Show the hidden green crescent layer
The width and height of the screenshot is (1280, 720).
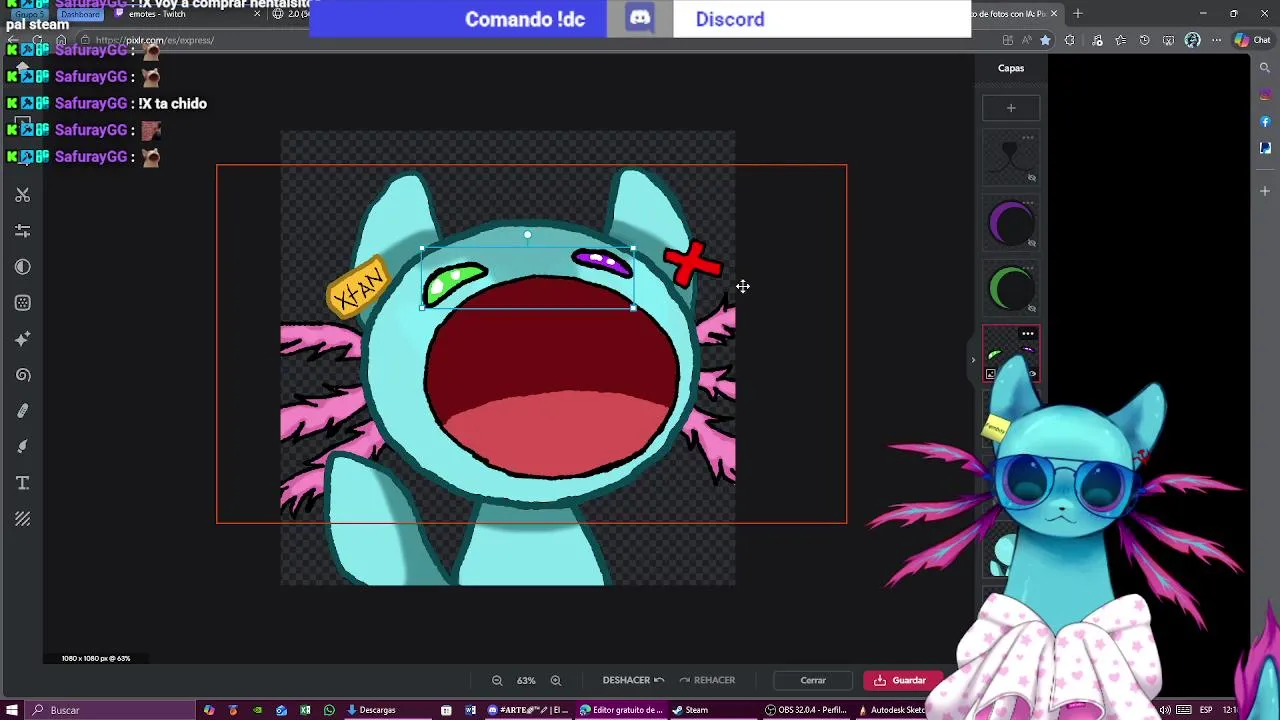[1032, 308]
